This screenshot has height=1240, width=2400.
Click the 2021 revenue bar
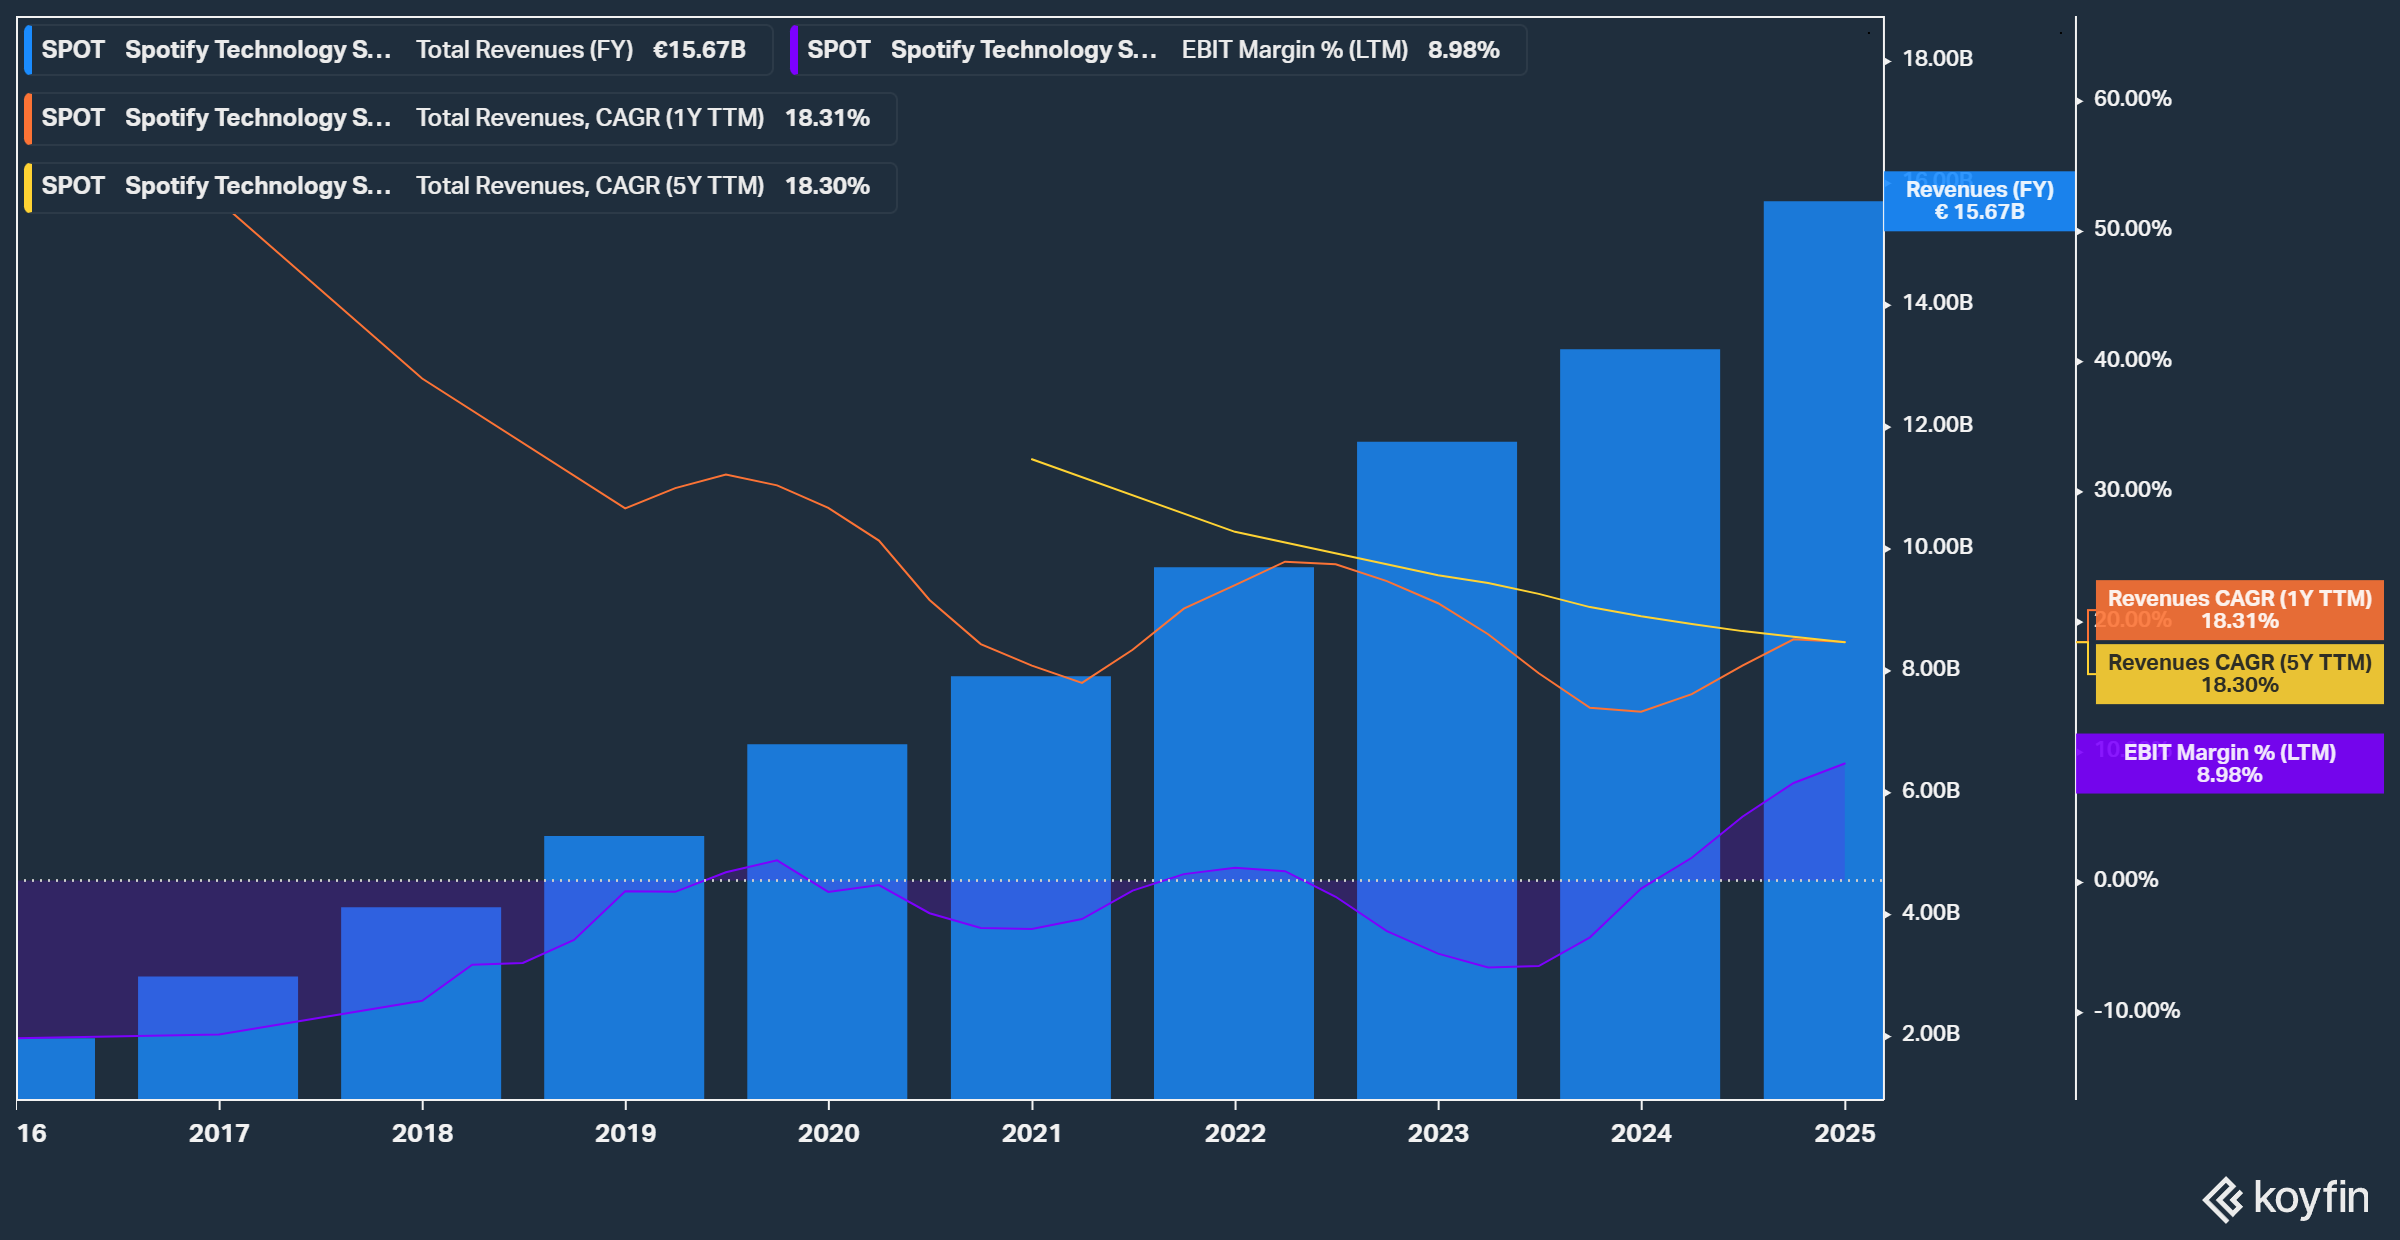pos(1031,888)
